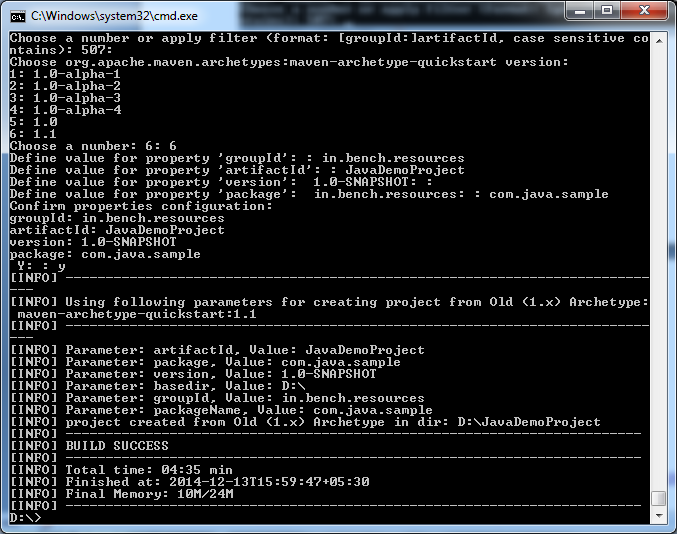The height and width of the screenshot is (534, 677).
Task: Click the line '6: 1.1'
Action: tap(33, 134)
